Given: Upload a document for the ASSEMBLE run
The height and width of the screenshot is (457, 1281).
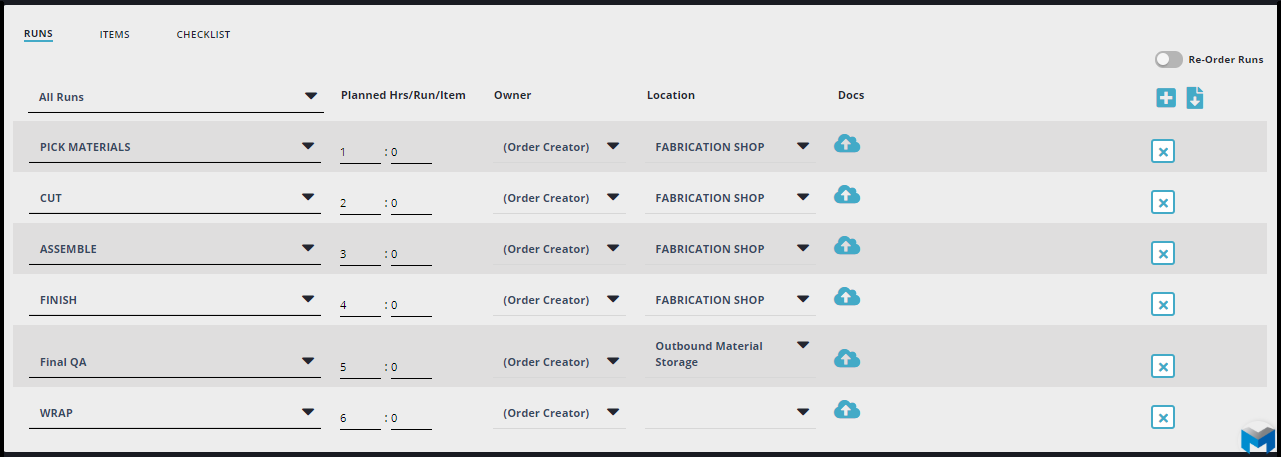Looking at the screenshot, I should pos(847,246).
